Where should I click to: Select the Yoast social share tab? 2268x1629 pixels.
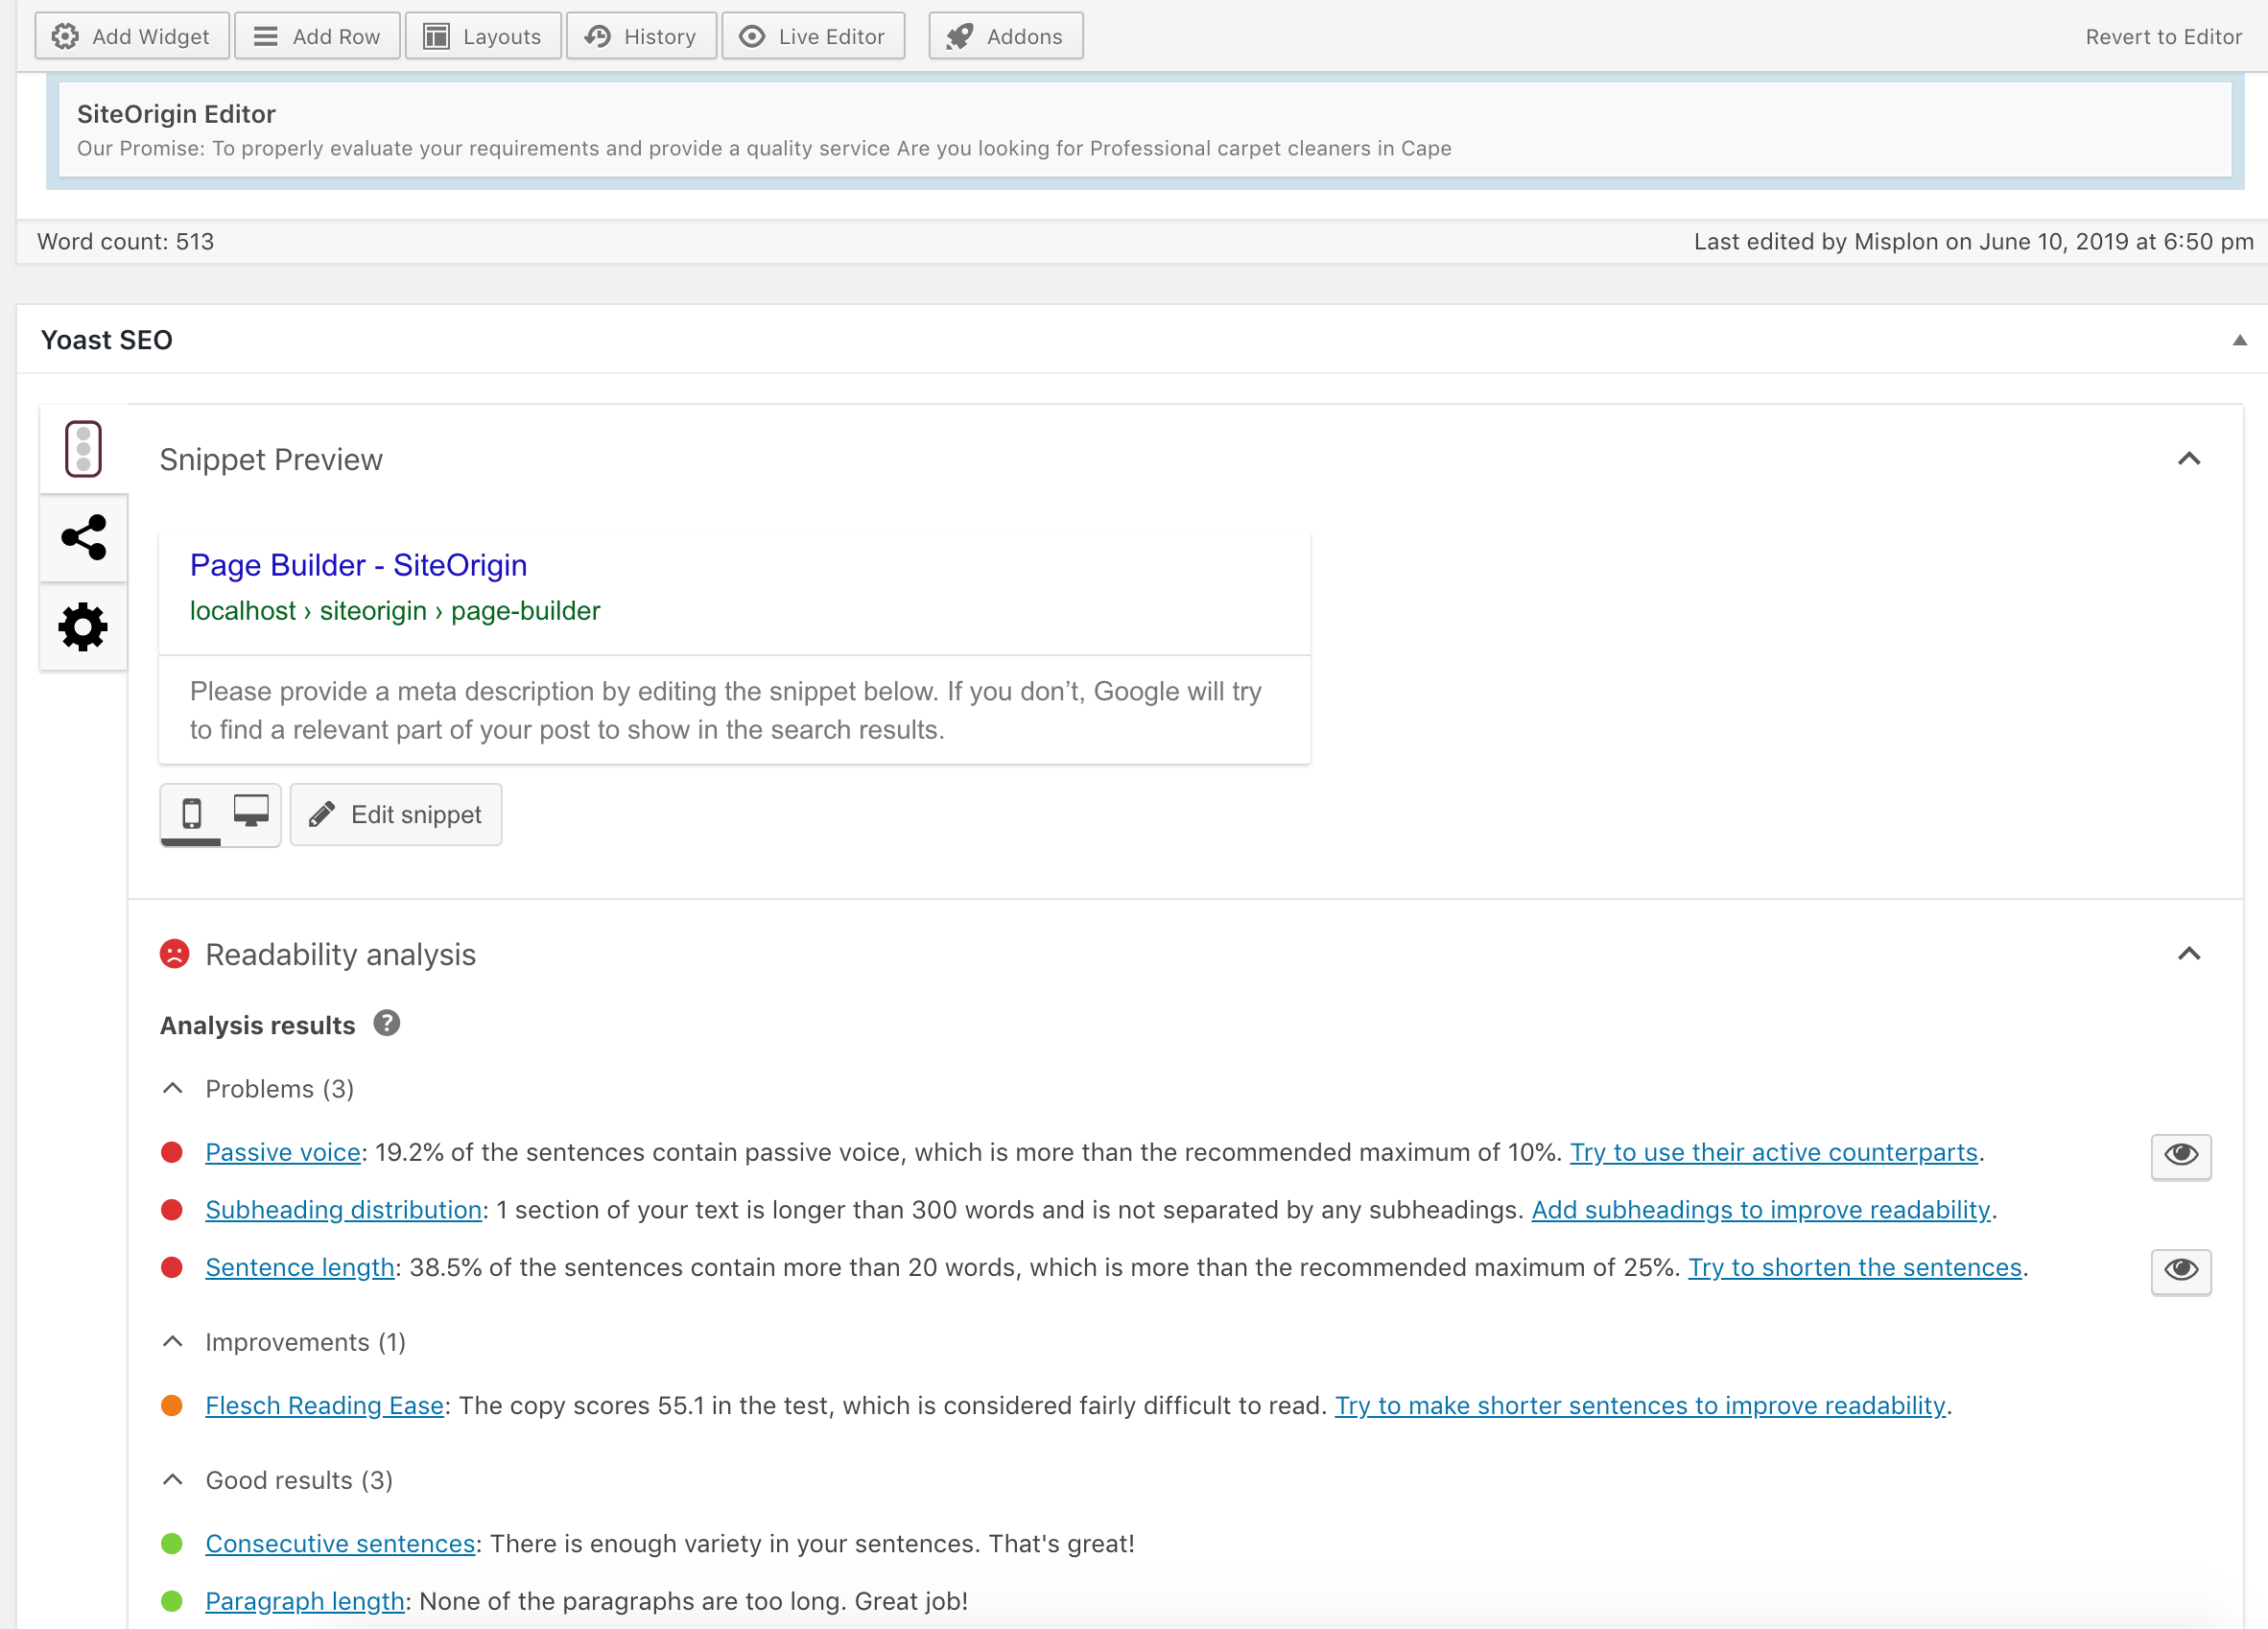tap(84, 537)
